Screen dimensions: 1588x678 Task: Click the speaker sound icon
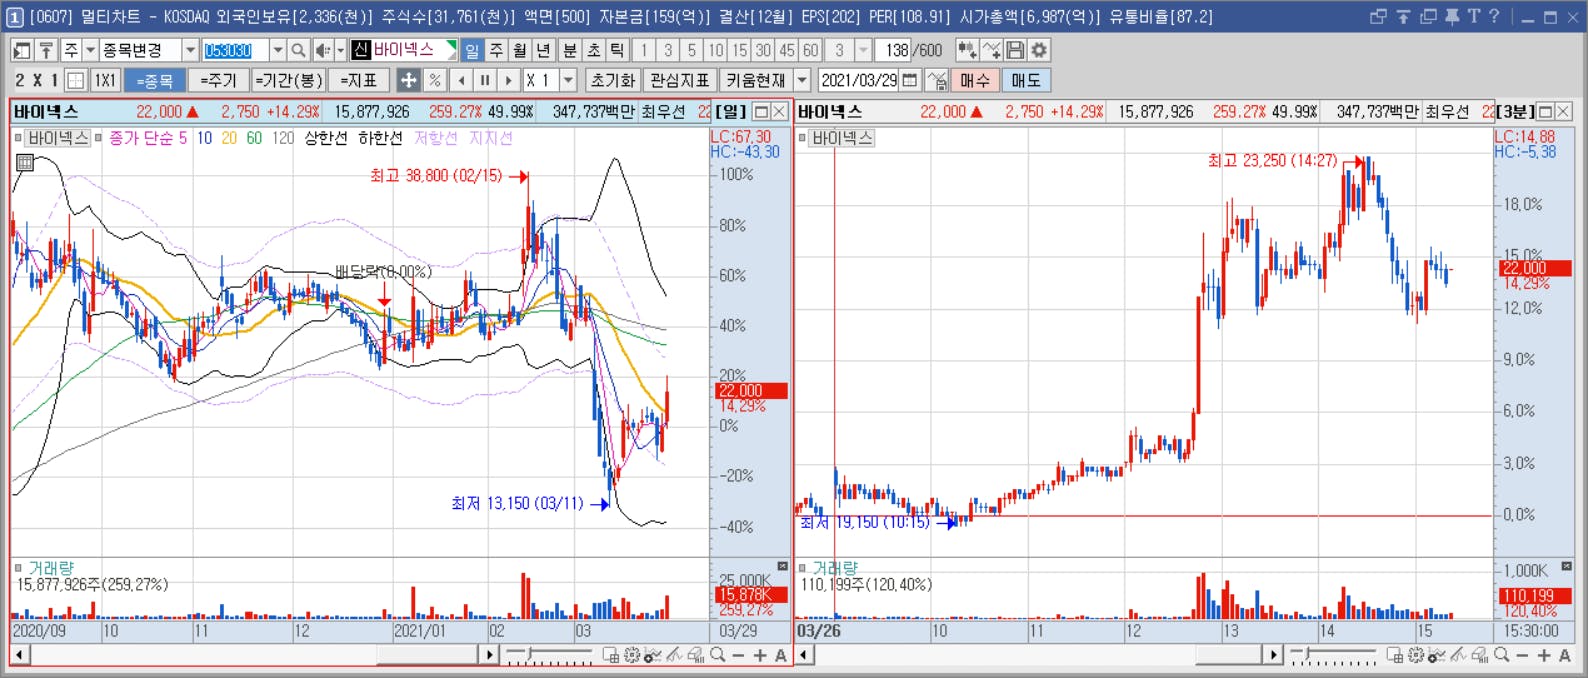click(322, 50)
